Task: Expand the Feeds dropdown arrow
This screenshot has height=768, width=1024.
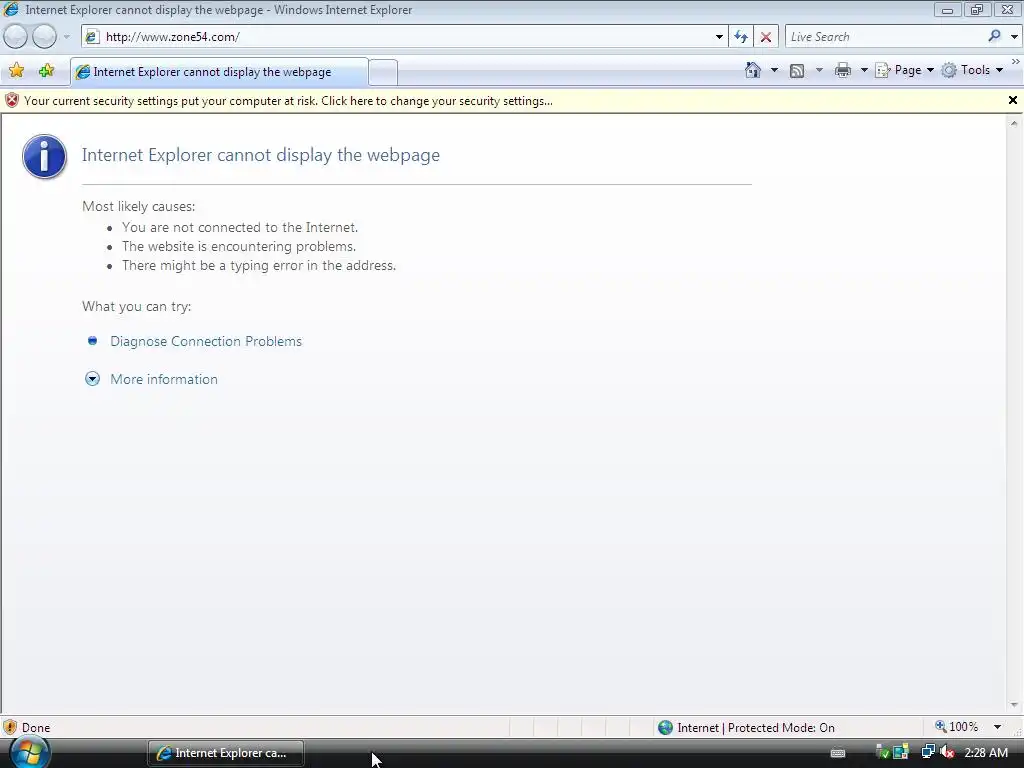Action: coord(819,70)
